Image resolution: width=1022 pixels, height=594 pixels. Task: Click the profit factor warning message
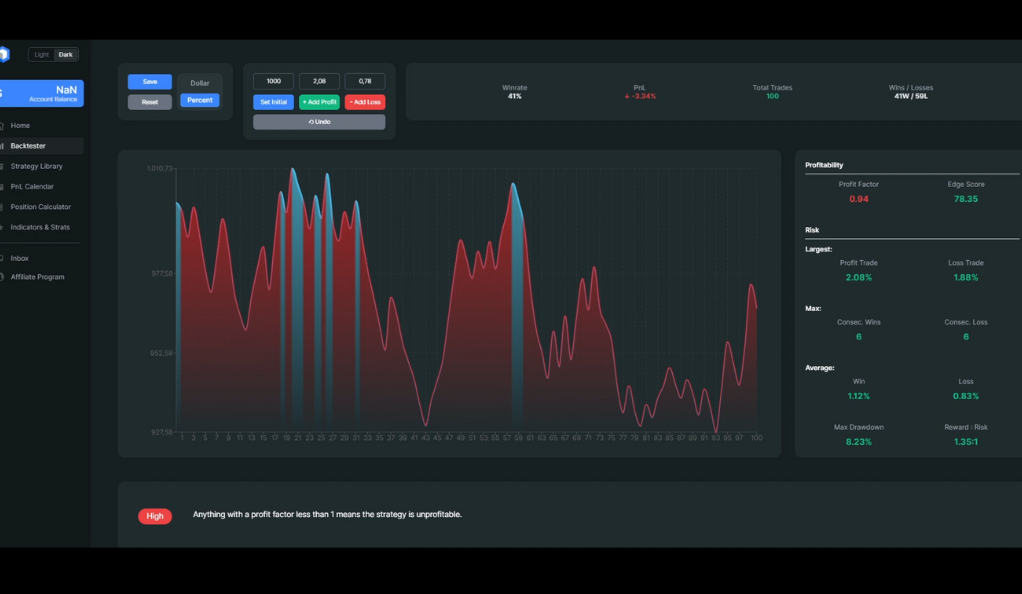click(327, 514)
